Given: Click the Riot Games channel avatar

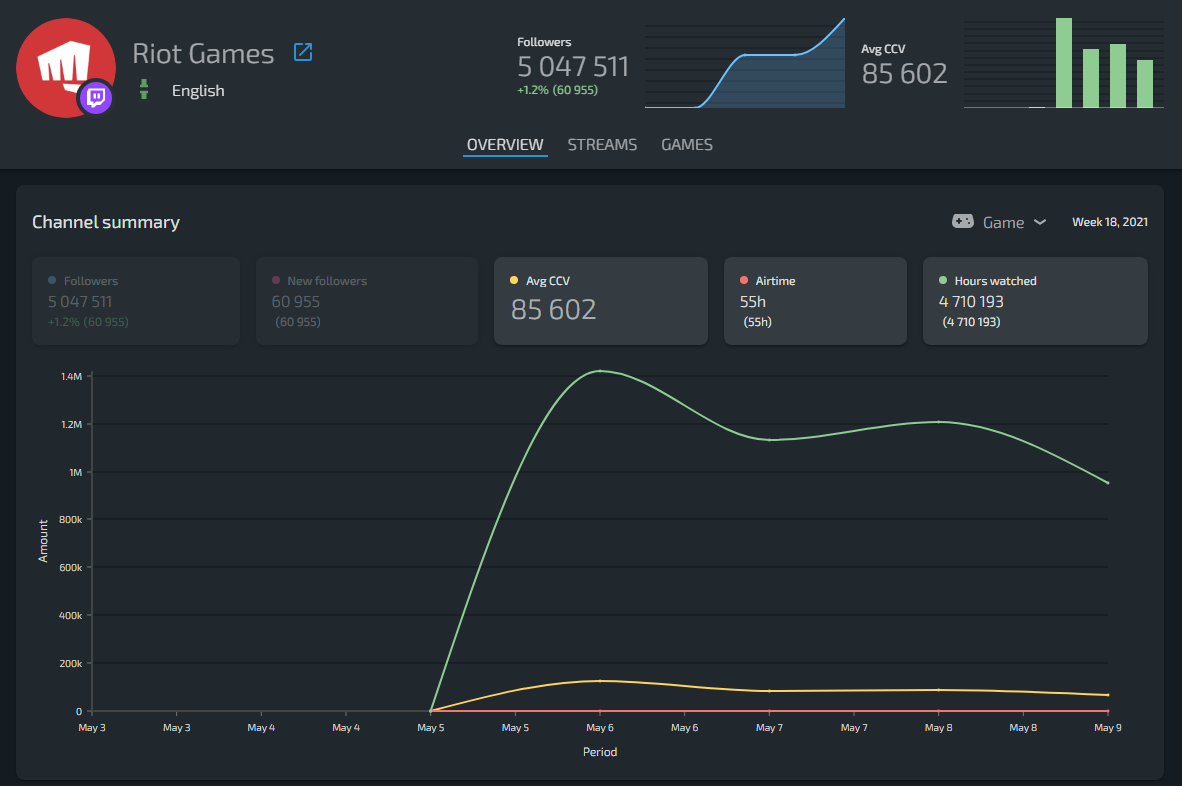Looking at the screenshot, I should point(66,68).
